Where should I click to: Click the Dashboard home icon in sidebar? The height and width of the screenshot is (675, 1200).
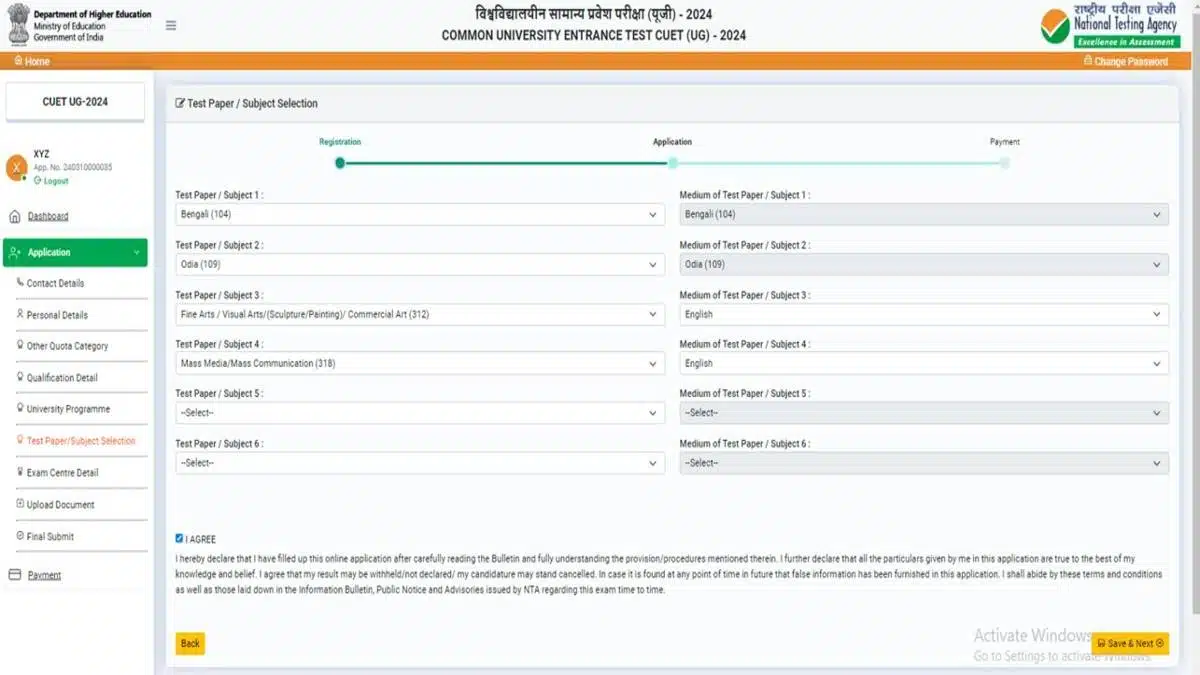15,216
